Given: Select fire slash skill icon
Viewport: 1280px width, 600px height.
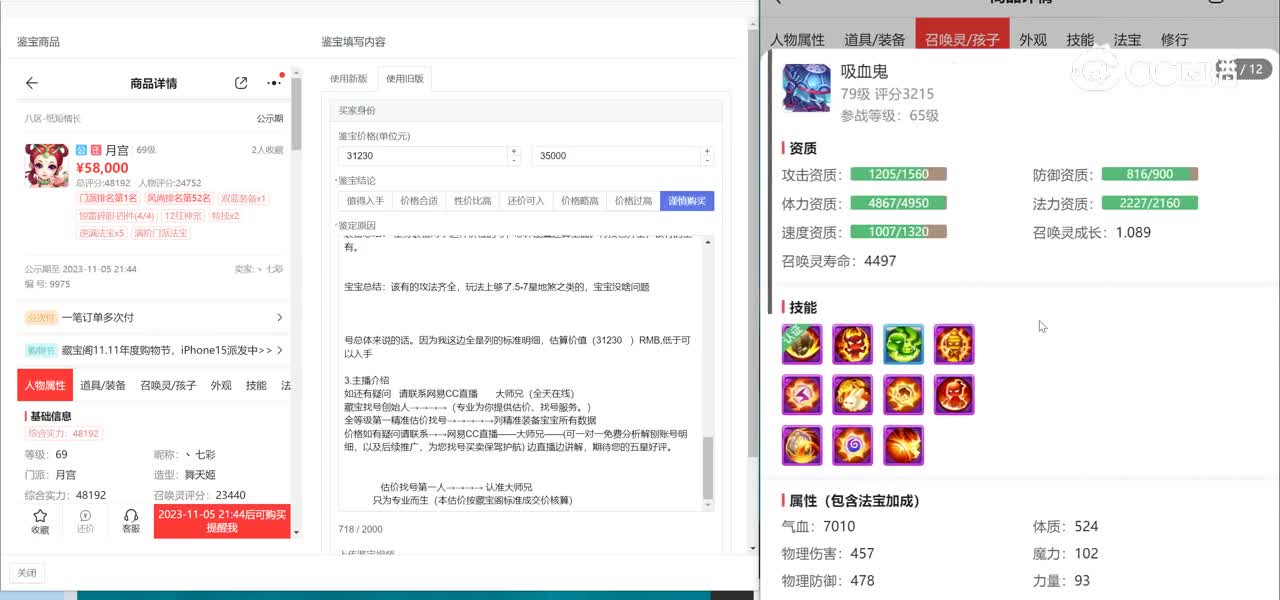Looking at the screenshot, I should pos(904,445).
